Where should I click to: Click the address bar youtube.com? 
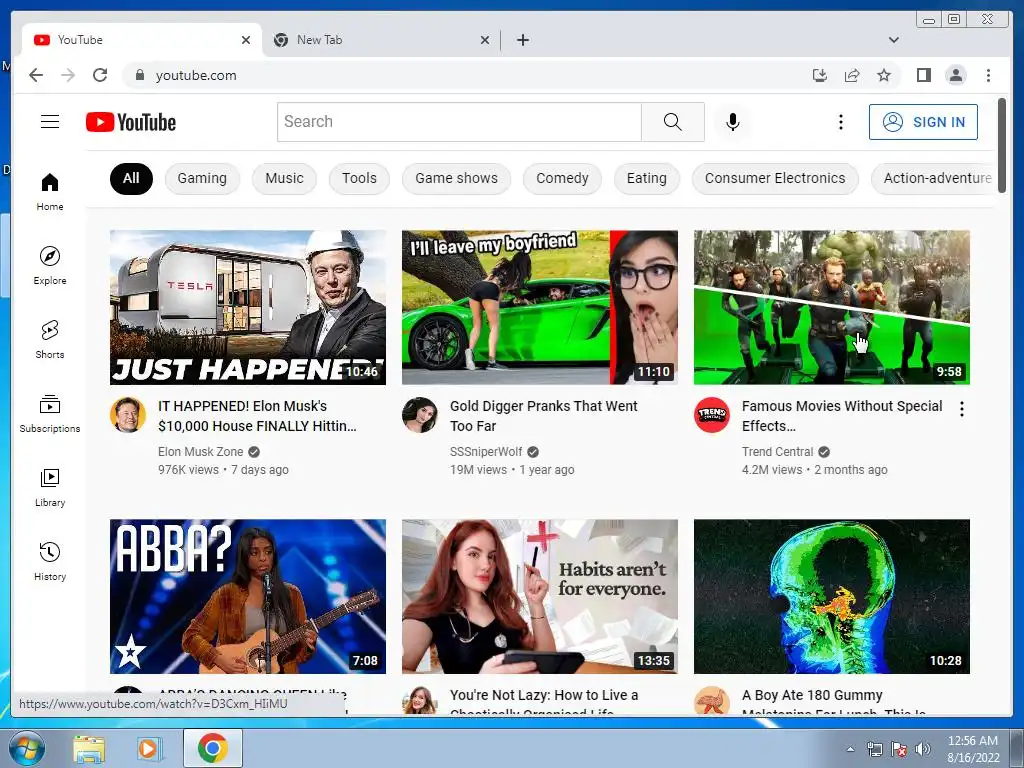(196, 75)
